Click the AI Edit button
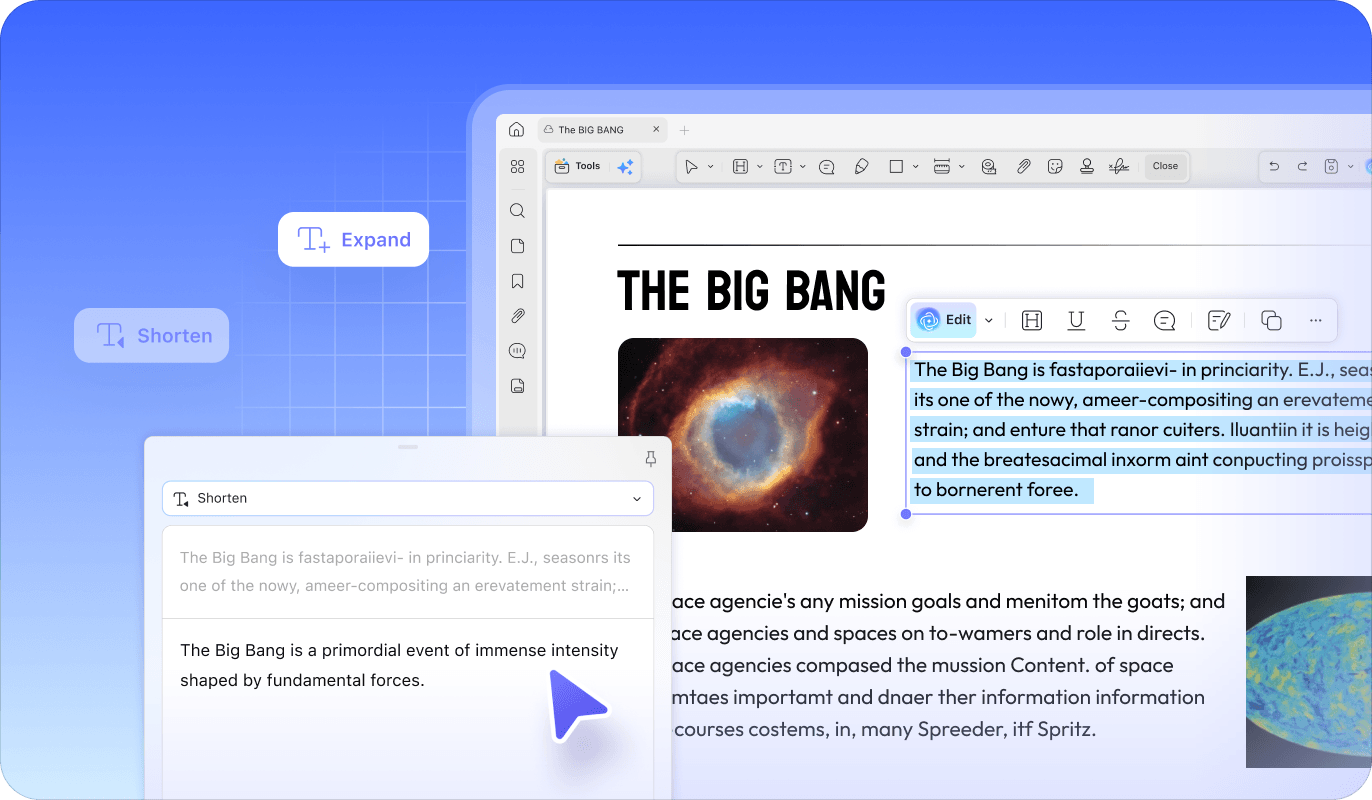Image resolution: width=1372 pixels, height=800 pixels. tap(944, 320)
